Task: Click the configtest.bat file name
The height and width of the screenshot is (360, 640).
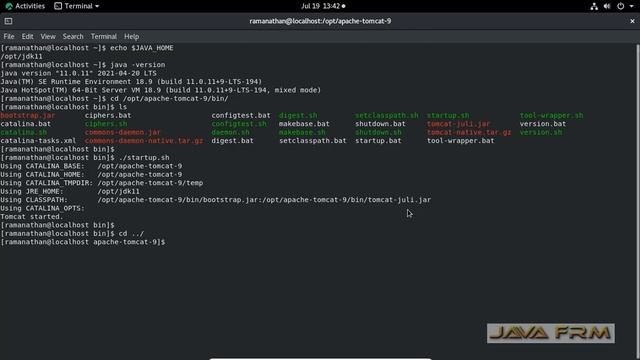Action: point(241,116)
